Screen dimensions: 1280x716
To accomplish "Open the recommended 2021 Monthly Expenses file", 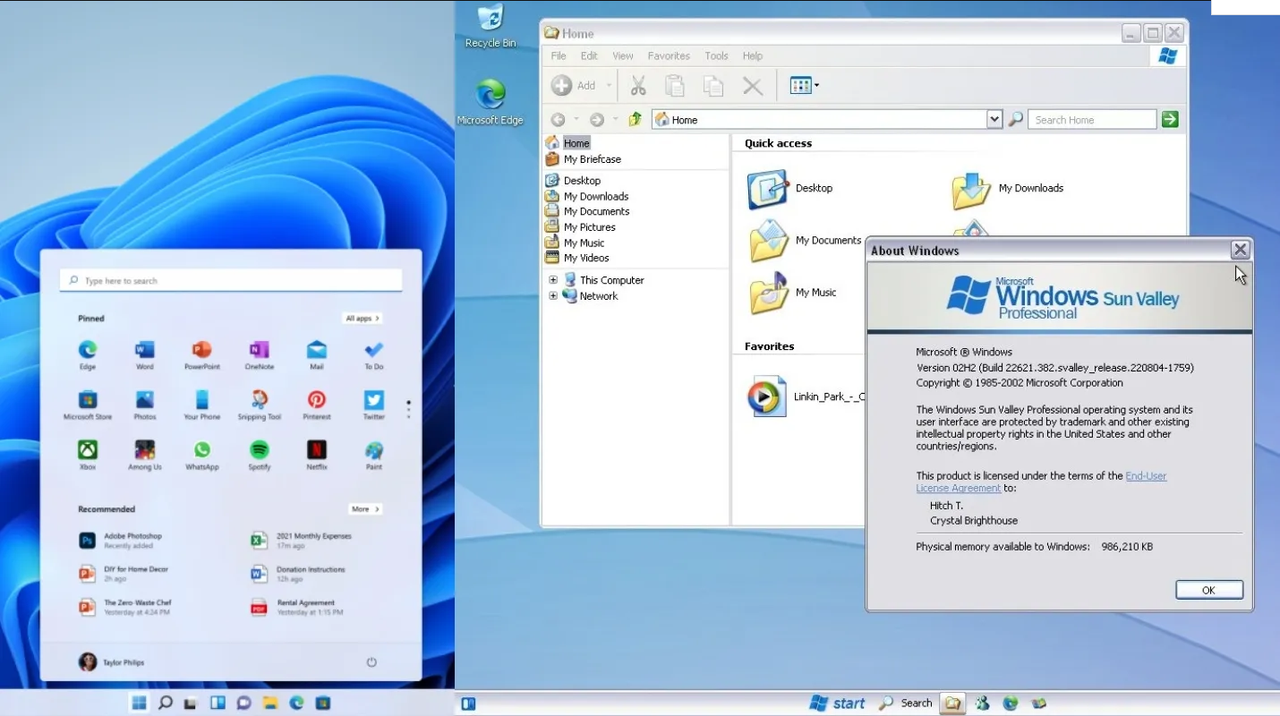I will pos(301,540).
